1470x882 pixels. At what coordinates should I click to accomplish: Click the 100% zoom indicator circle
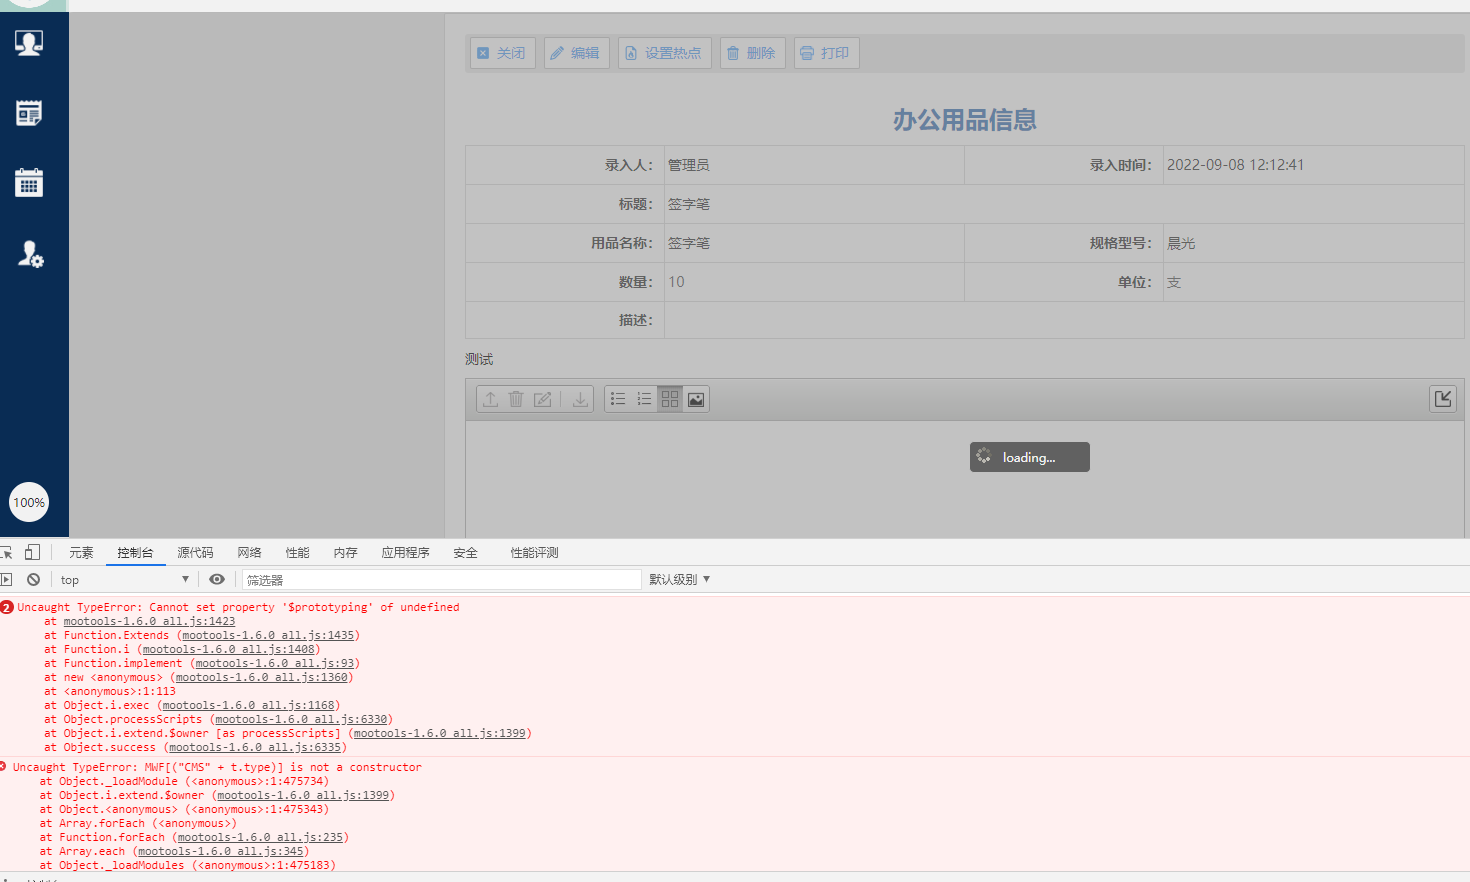(29, 502)
